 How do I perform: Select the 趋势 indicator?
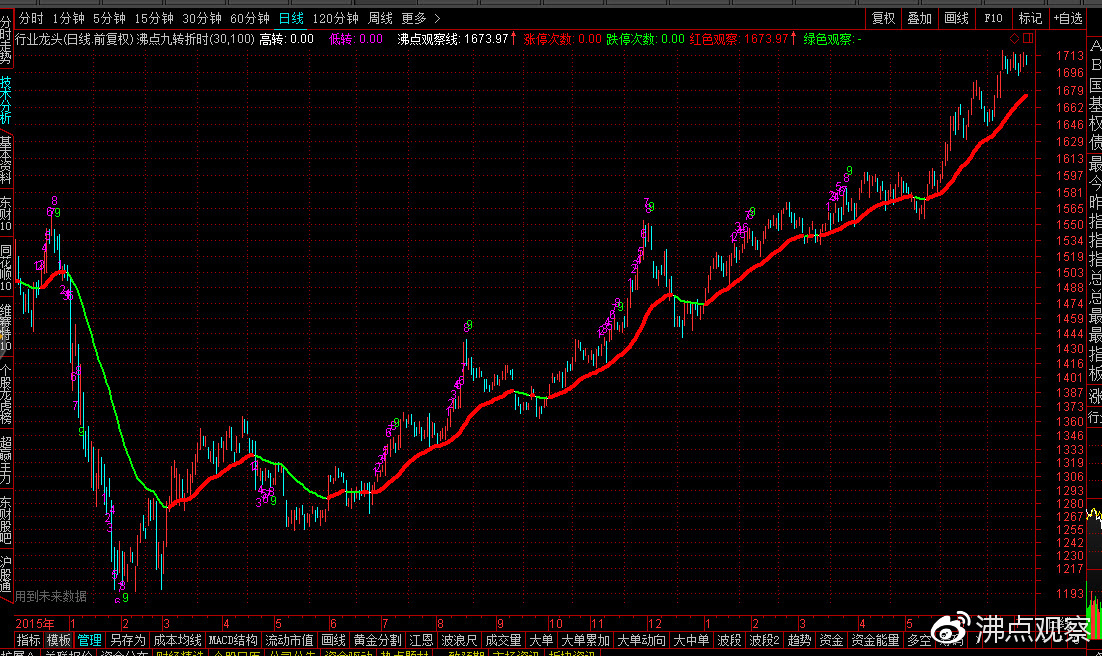(x=799, y=641)
